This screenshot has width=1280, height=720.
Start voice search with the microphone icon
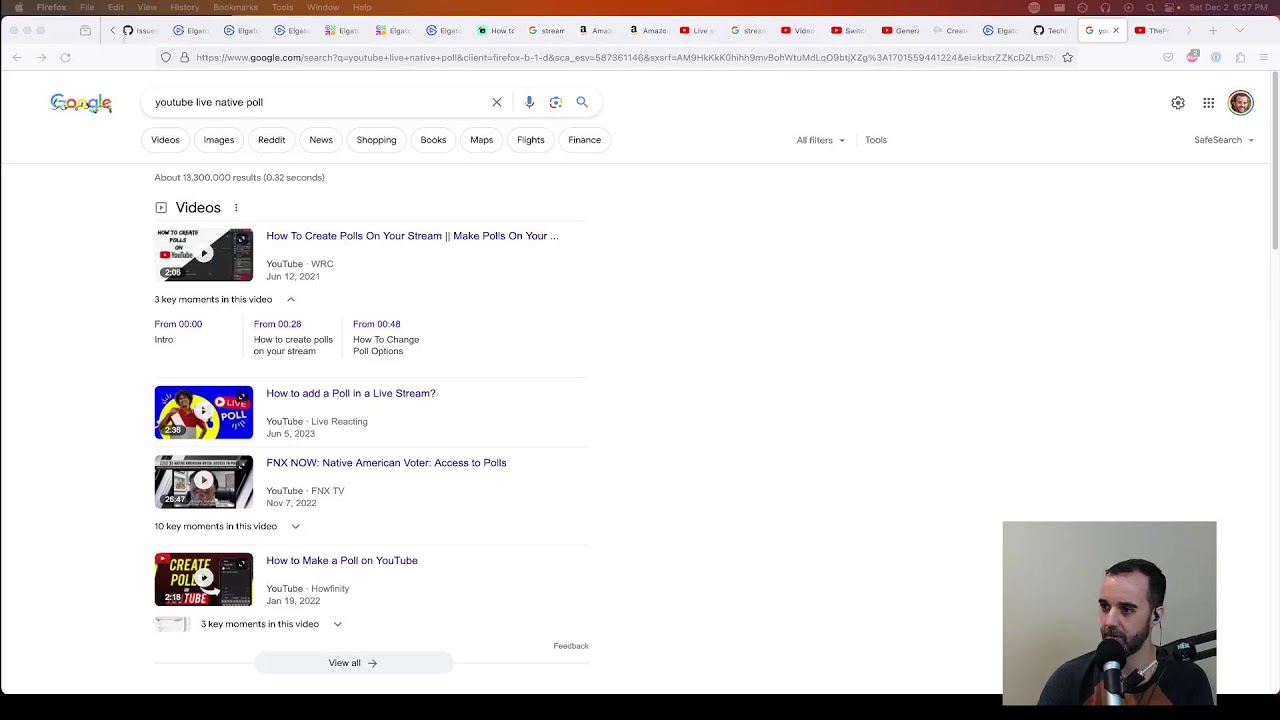point(529,102)
